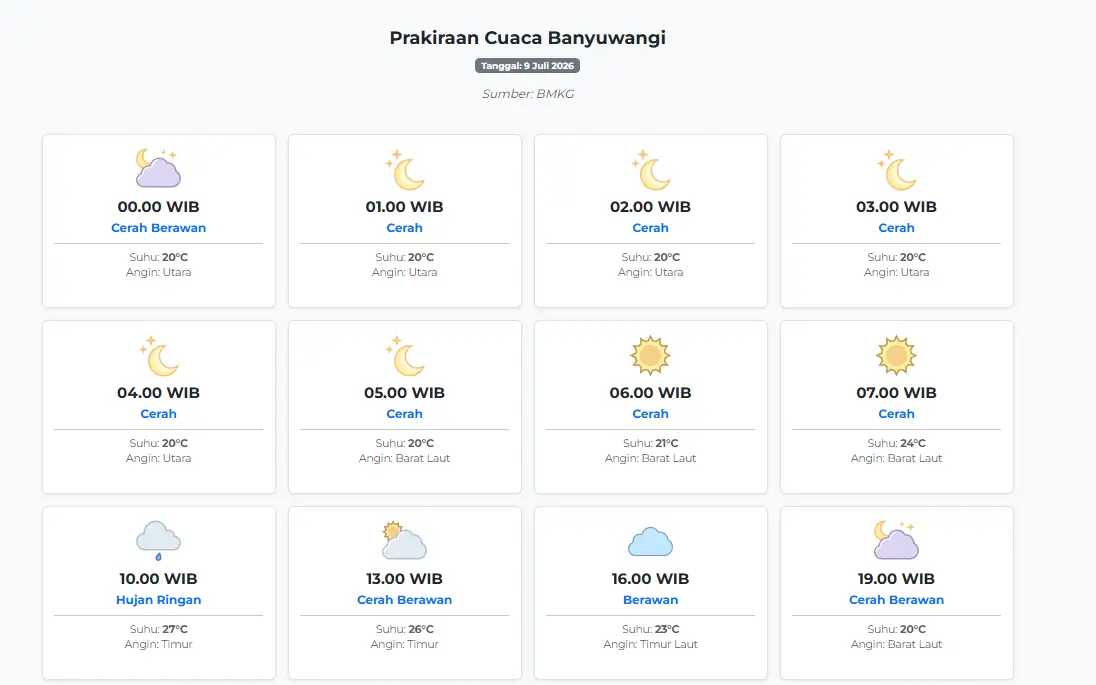This screenshot has height=685, width=1096.
Task: Click the '03.00 WIB' time heading
Action: (x=897, y=207)
